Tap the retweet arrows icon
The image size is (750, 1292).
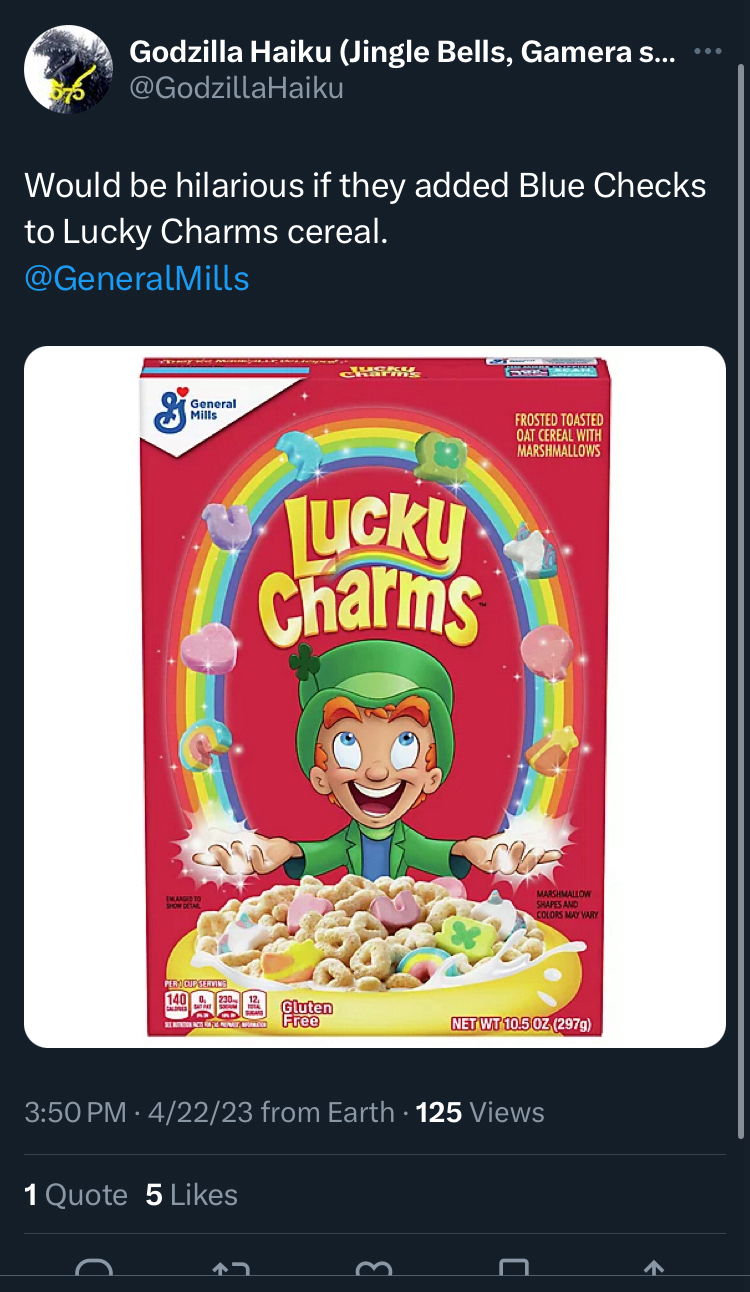[x=233, y=1271]
